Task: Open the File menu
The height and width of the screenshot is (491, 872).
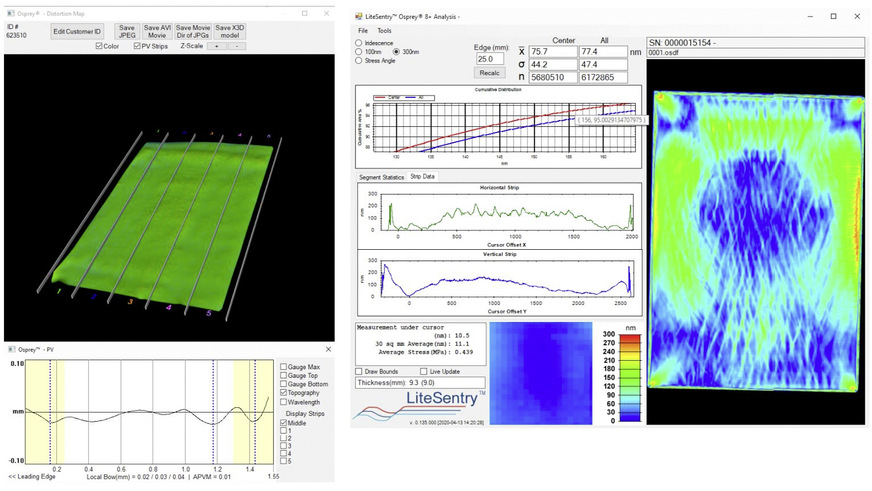Action: click(363, 31)
